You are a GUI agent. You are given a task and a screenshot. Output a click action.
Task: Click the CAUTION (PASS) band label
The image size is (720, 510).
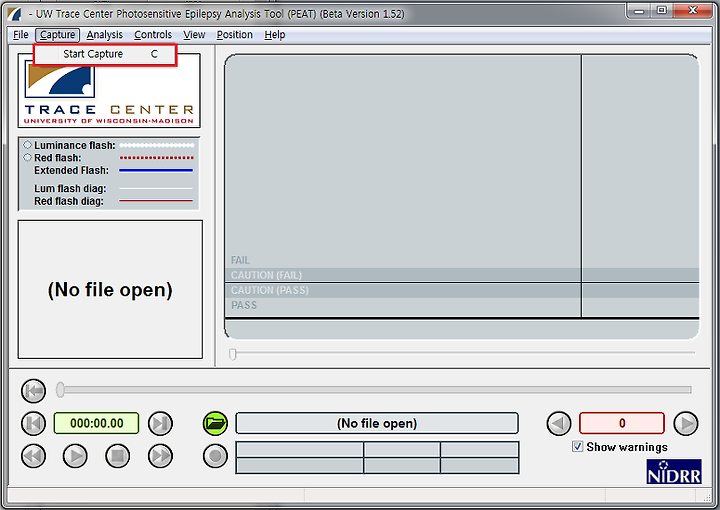point(270,290)
